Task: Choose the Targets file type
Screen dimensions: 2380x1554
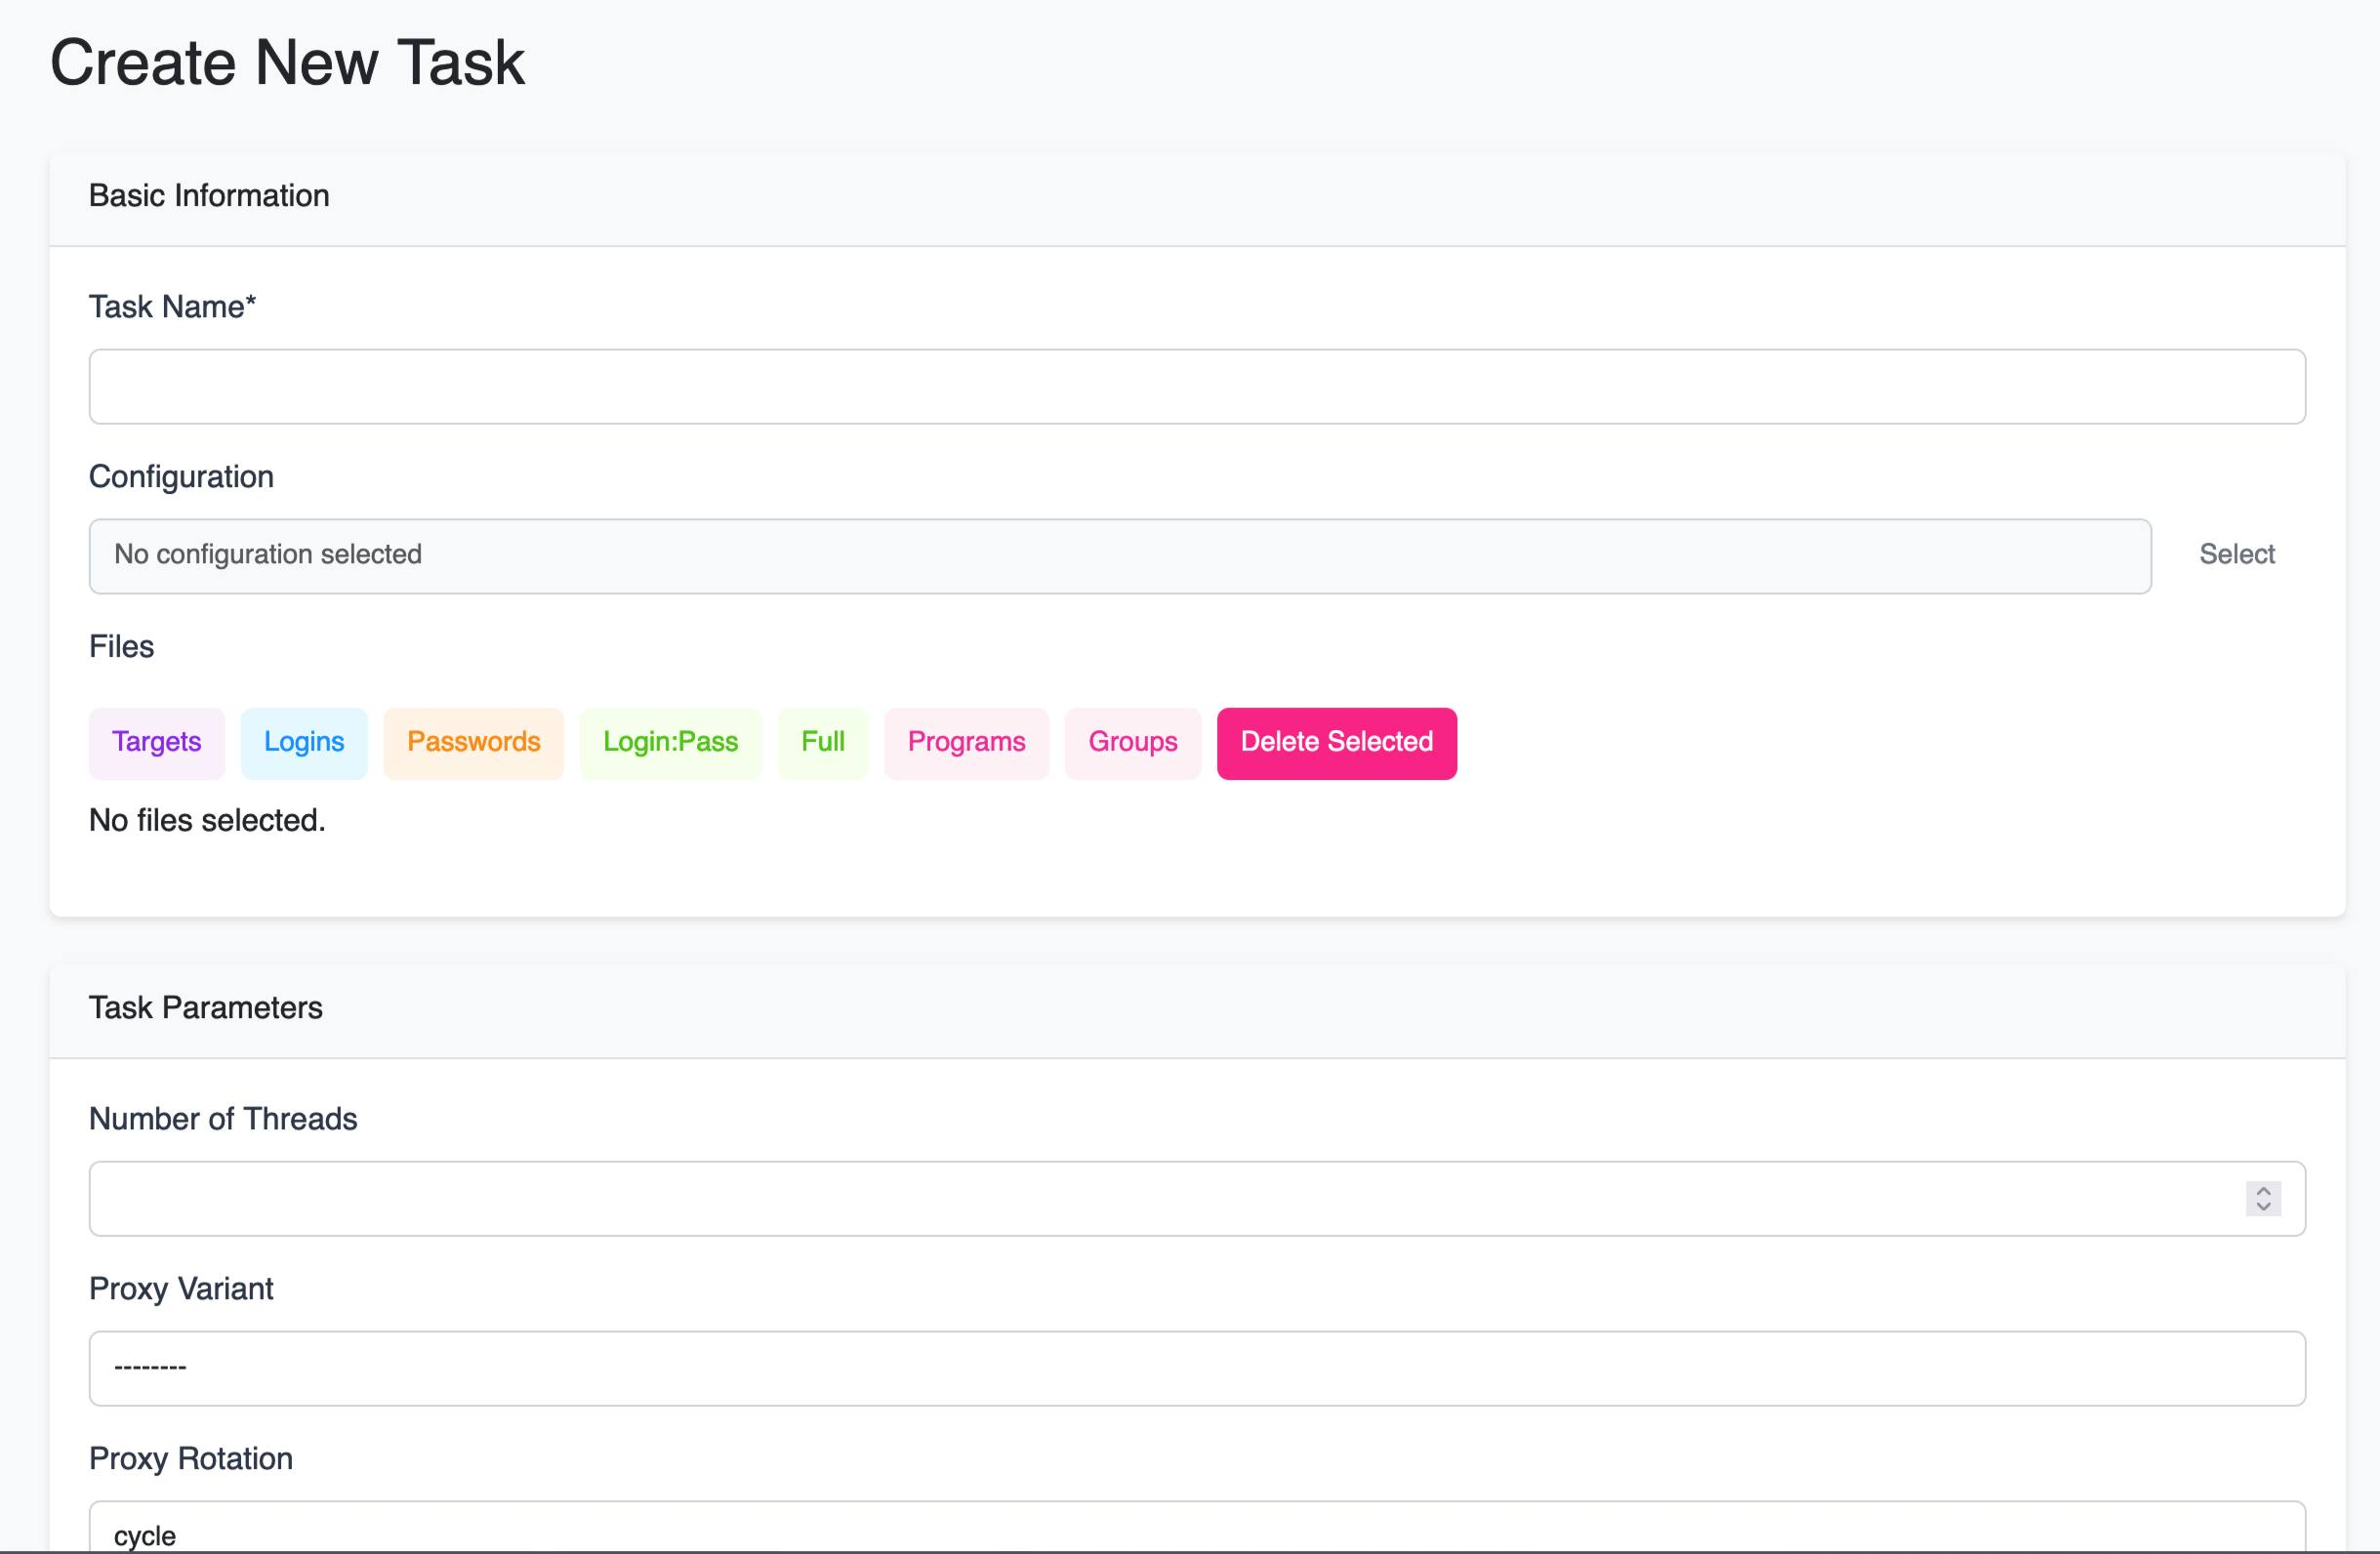Action: click(x=157, y=743)
